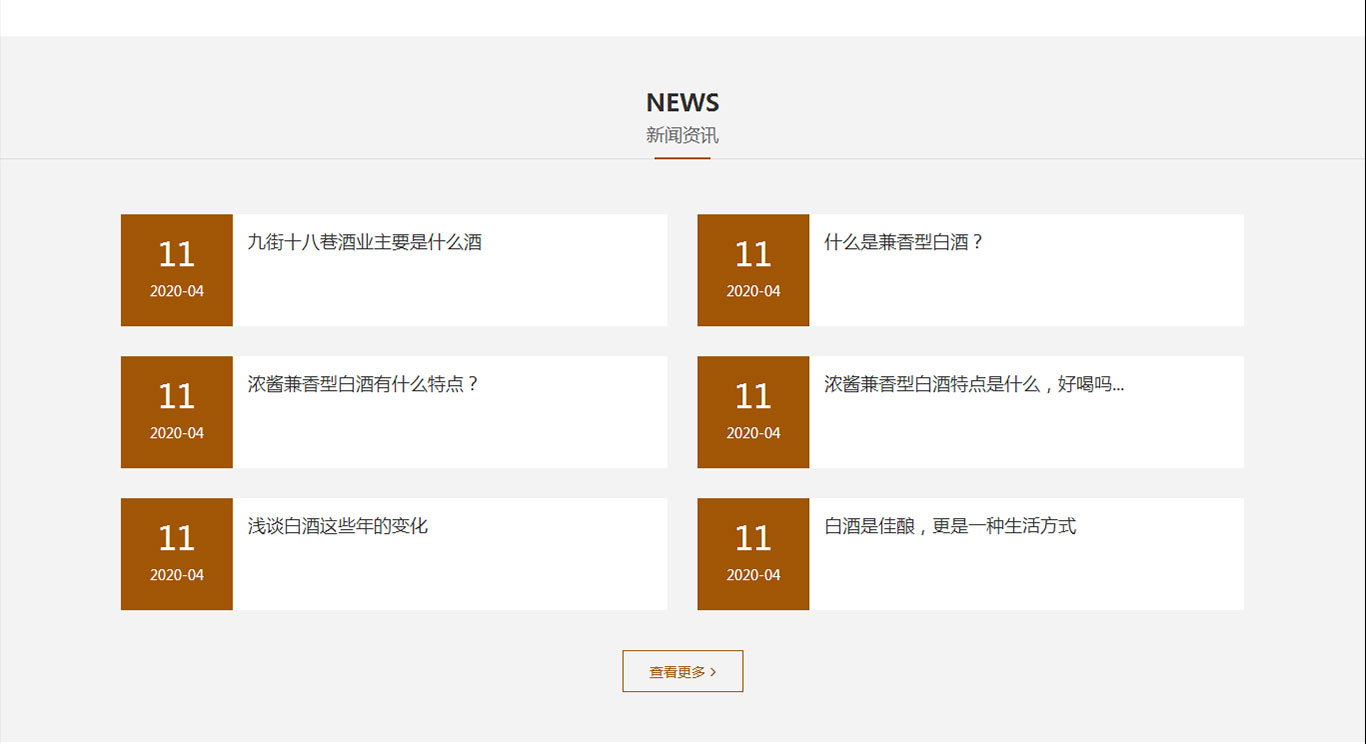Click day number 11 beside 九街十八巷酒业主要是什么酒
1366x744 pixels.
coord(176,255)
